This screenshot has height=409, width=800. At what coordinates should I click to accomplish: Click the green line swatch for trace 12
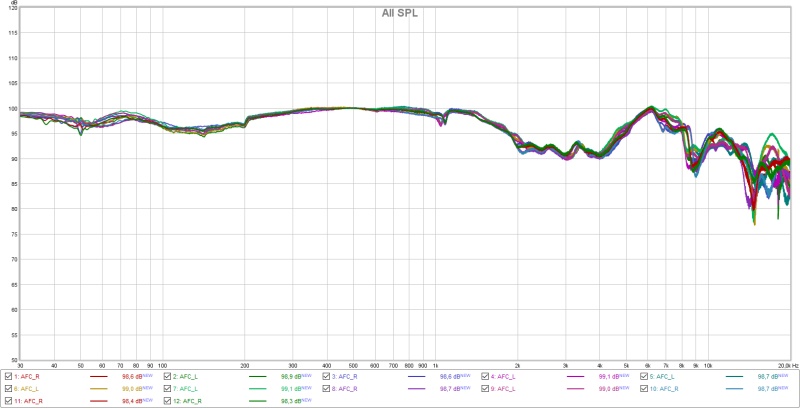[x=256, y=400]
